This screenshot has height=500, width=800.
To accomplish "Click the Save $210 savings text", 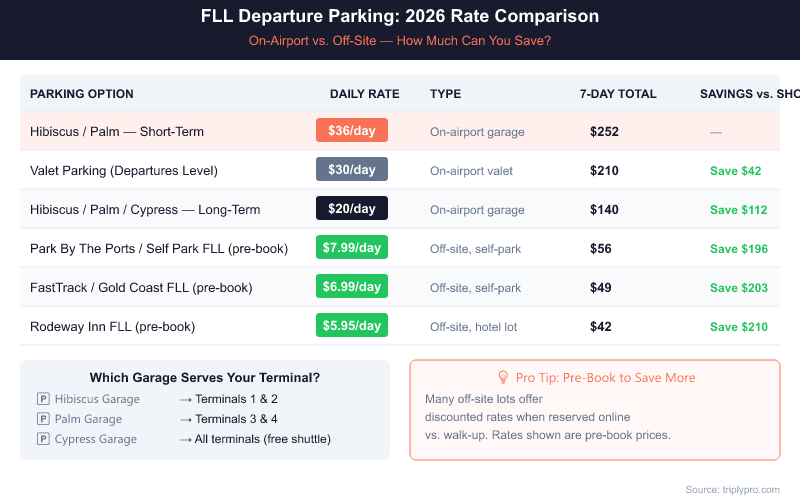I will coord(738,327).
